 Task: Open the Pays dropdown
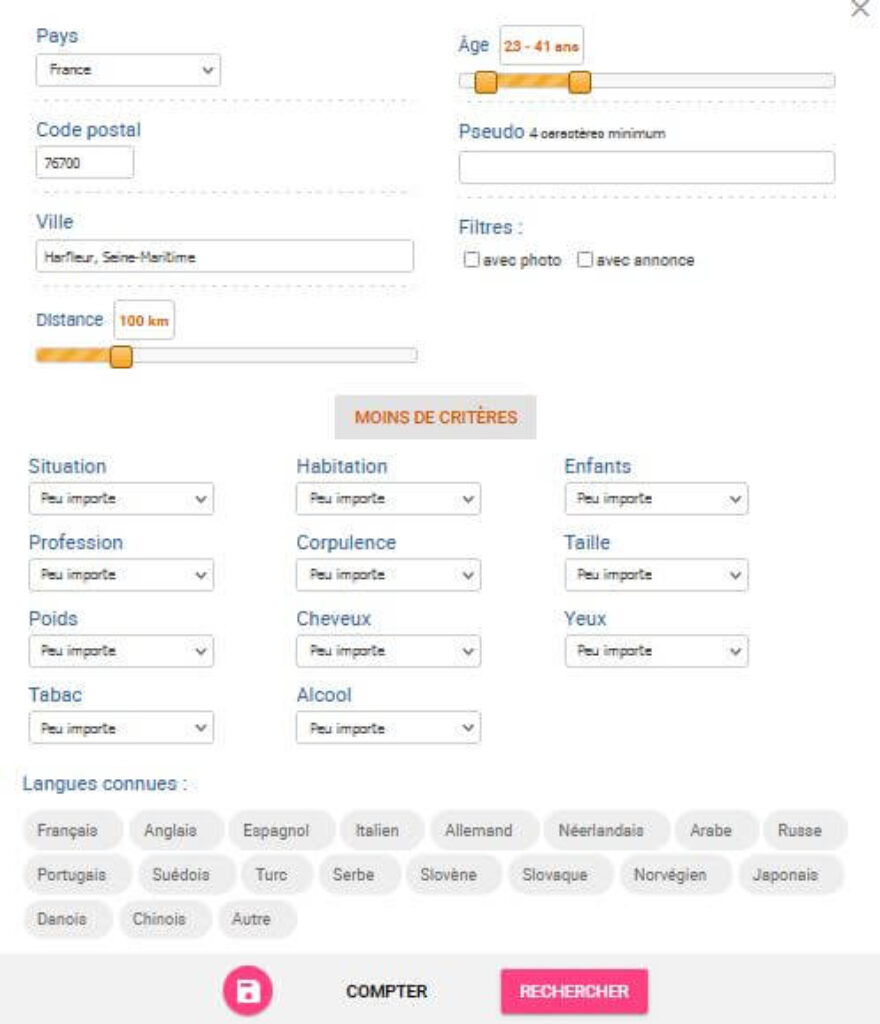(126, 70)
